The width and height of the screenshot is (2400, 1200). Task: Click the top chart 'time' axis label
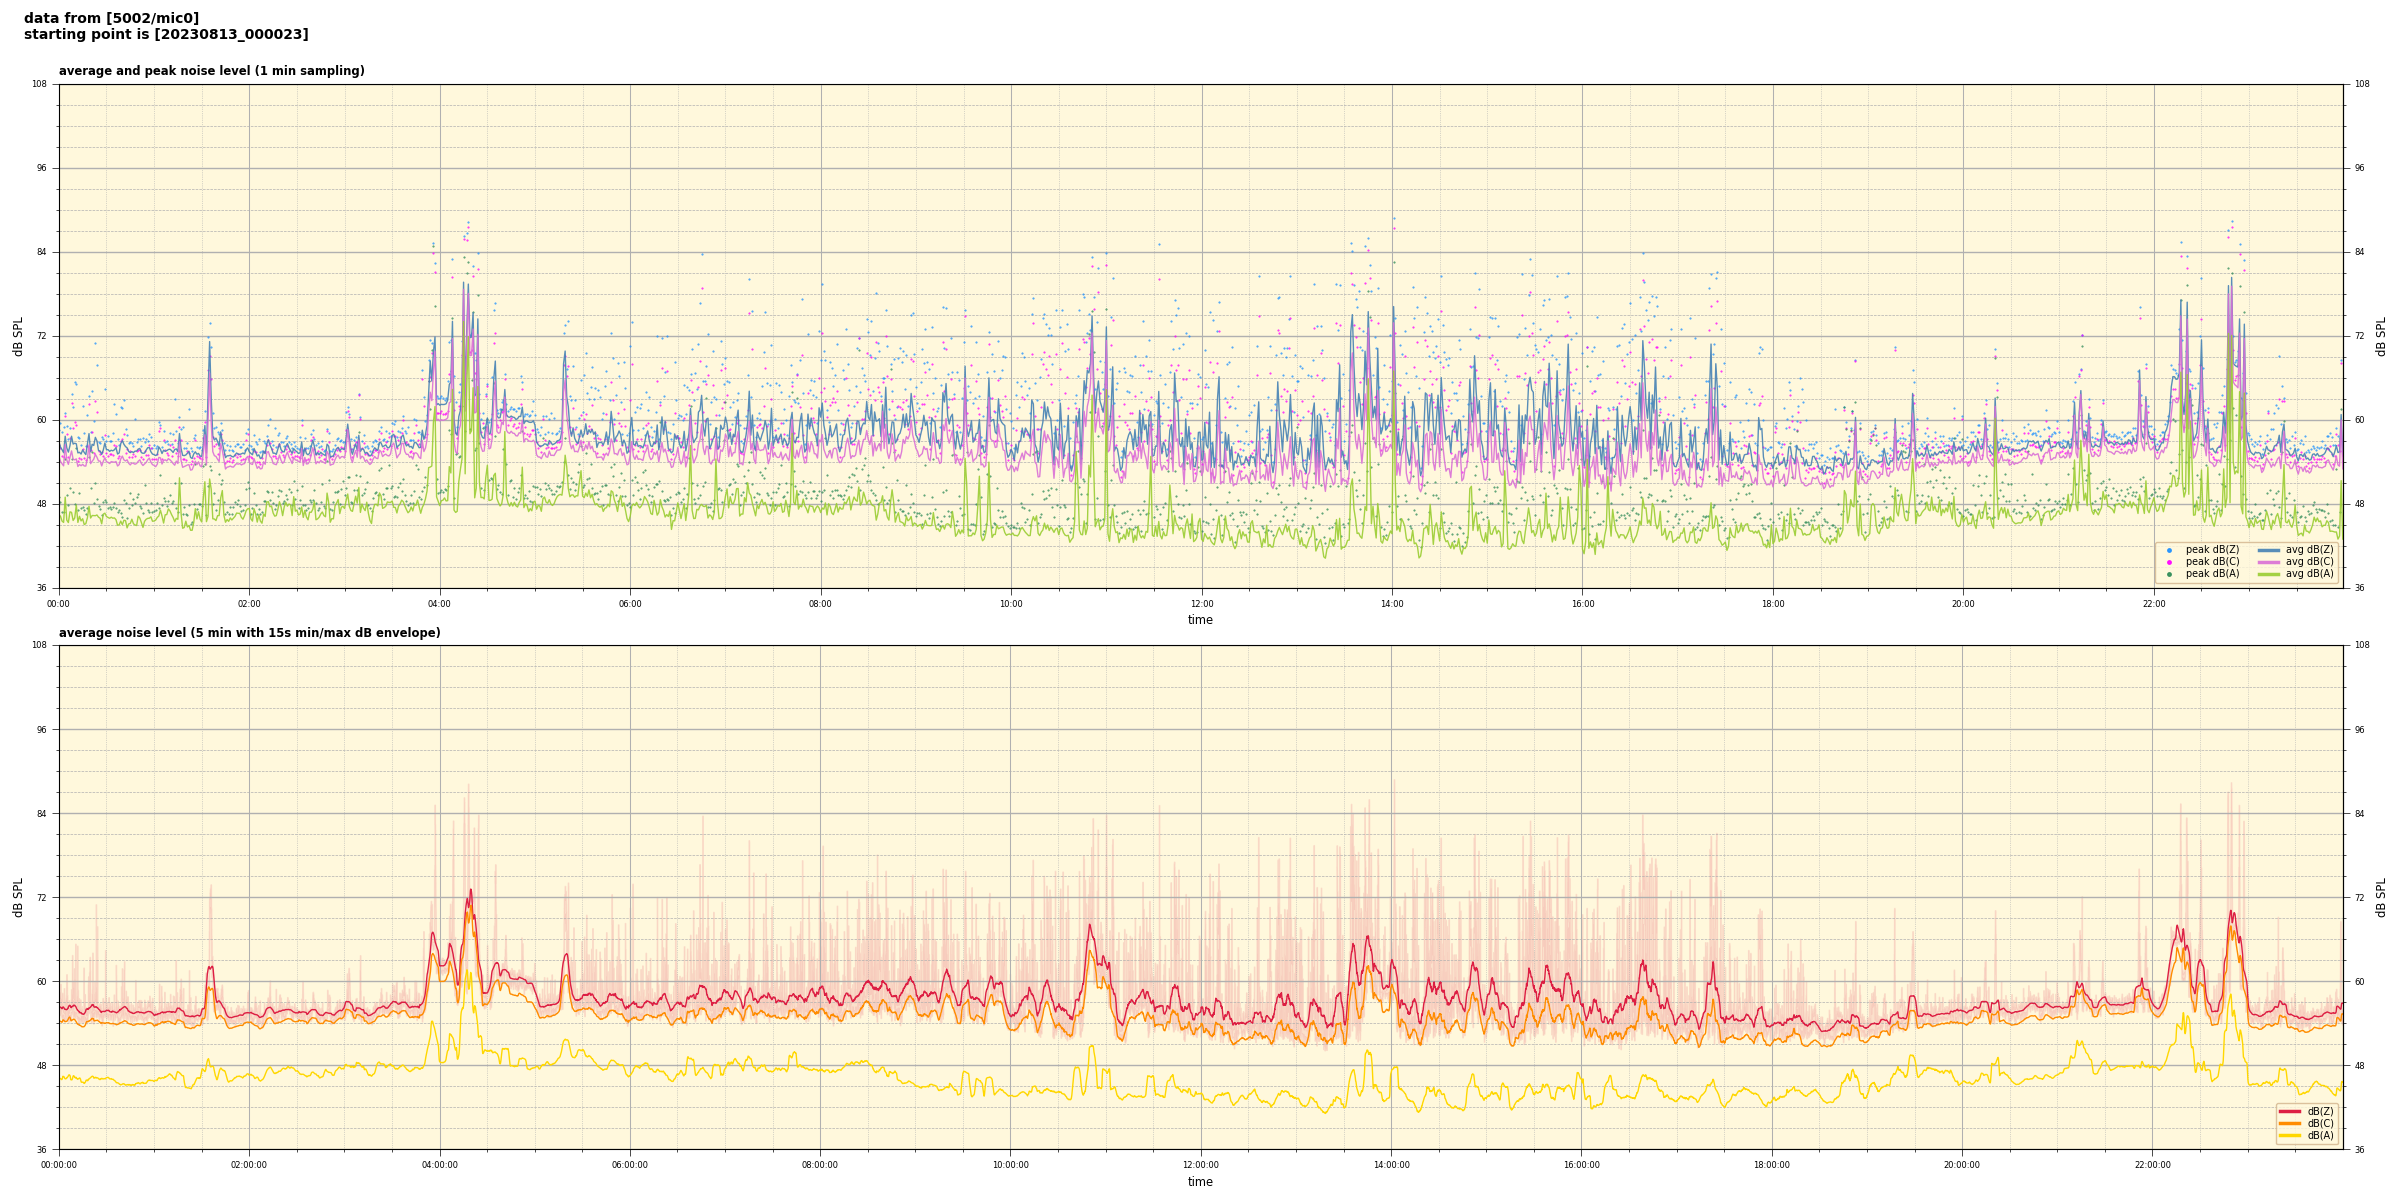1200,620
